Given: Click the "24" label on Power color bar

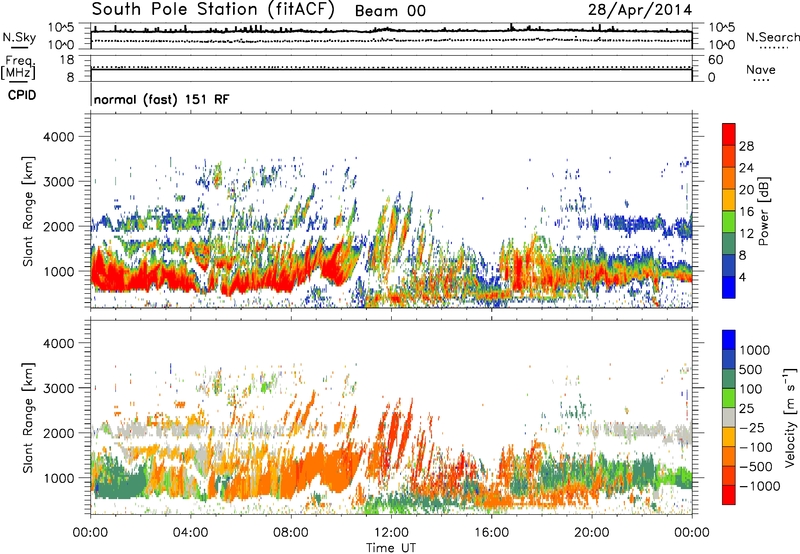Looking at the screenshot, I should (x=746, y=168).
